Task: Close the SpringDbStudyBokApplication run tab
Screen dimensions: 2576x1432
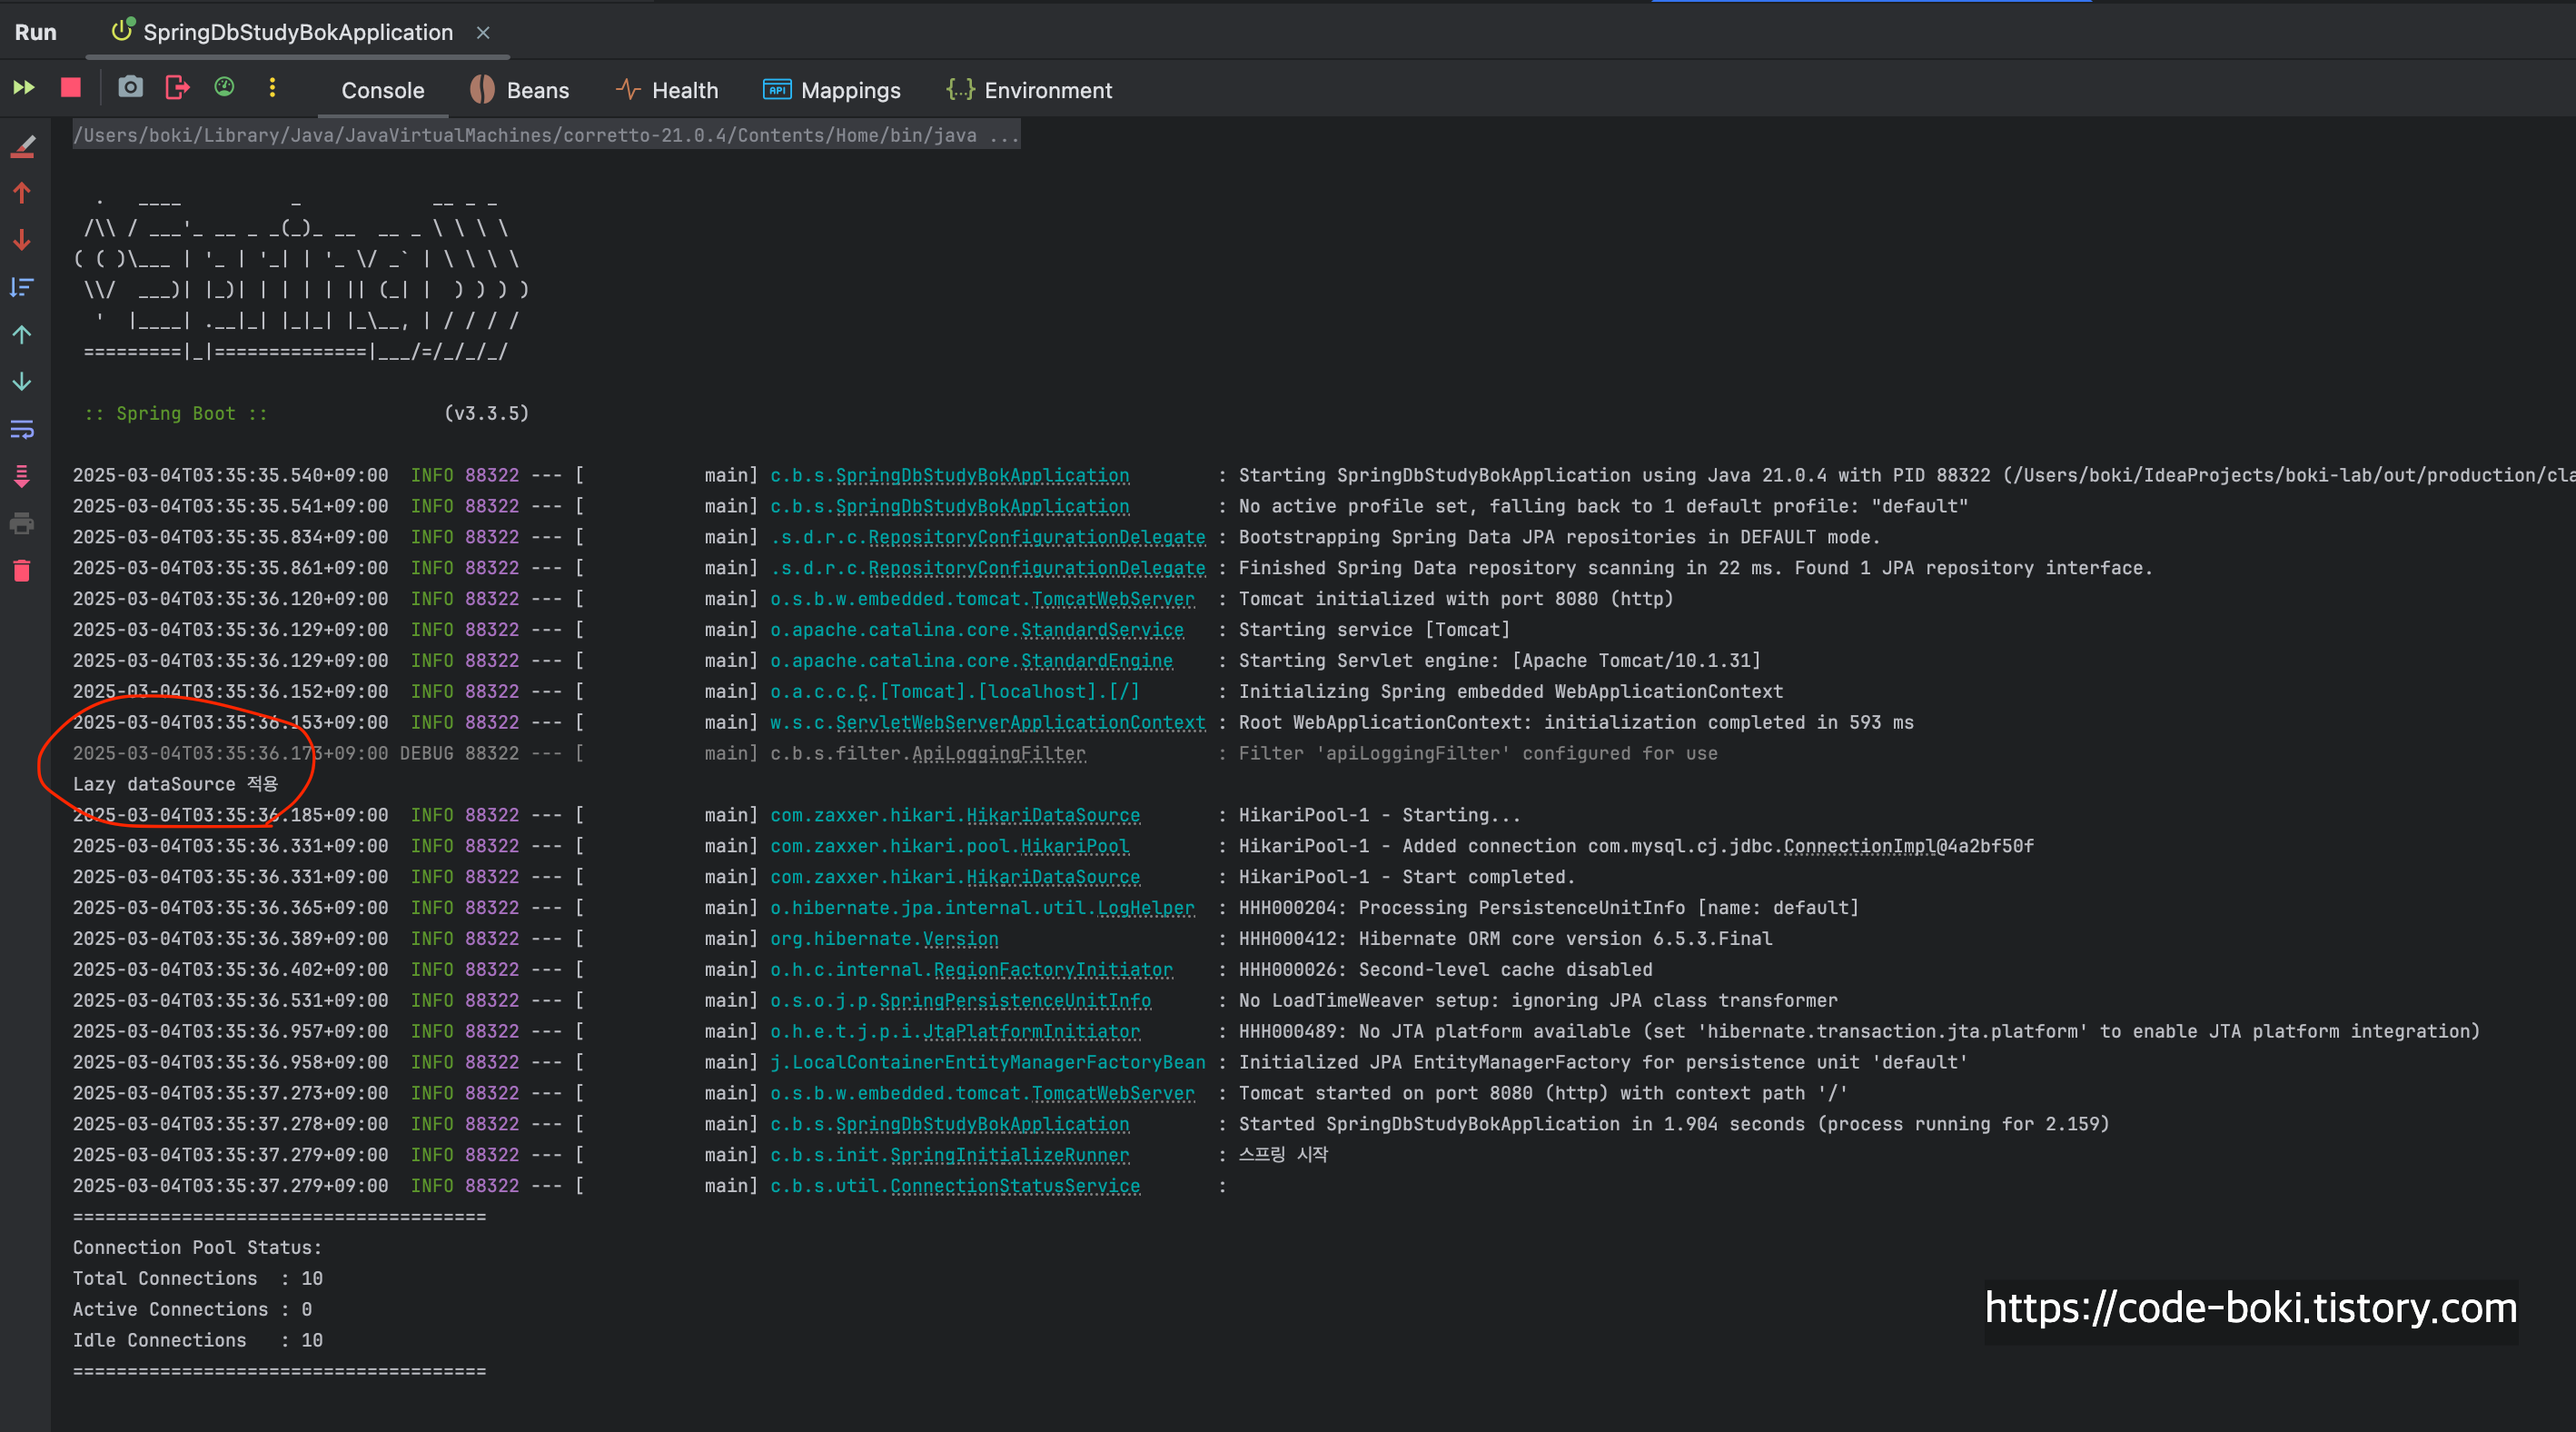Action: (483, 32)
